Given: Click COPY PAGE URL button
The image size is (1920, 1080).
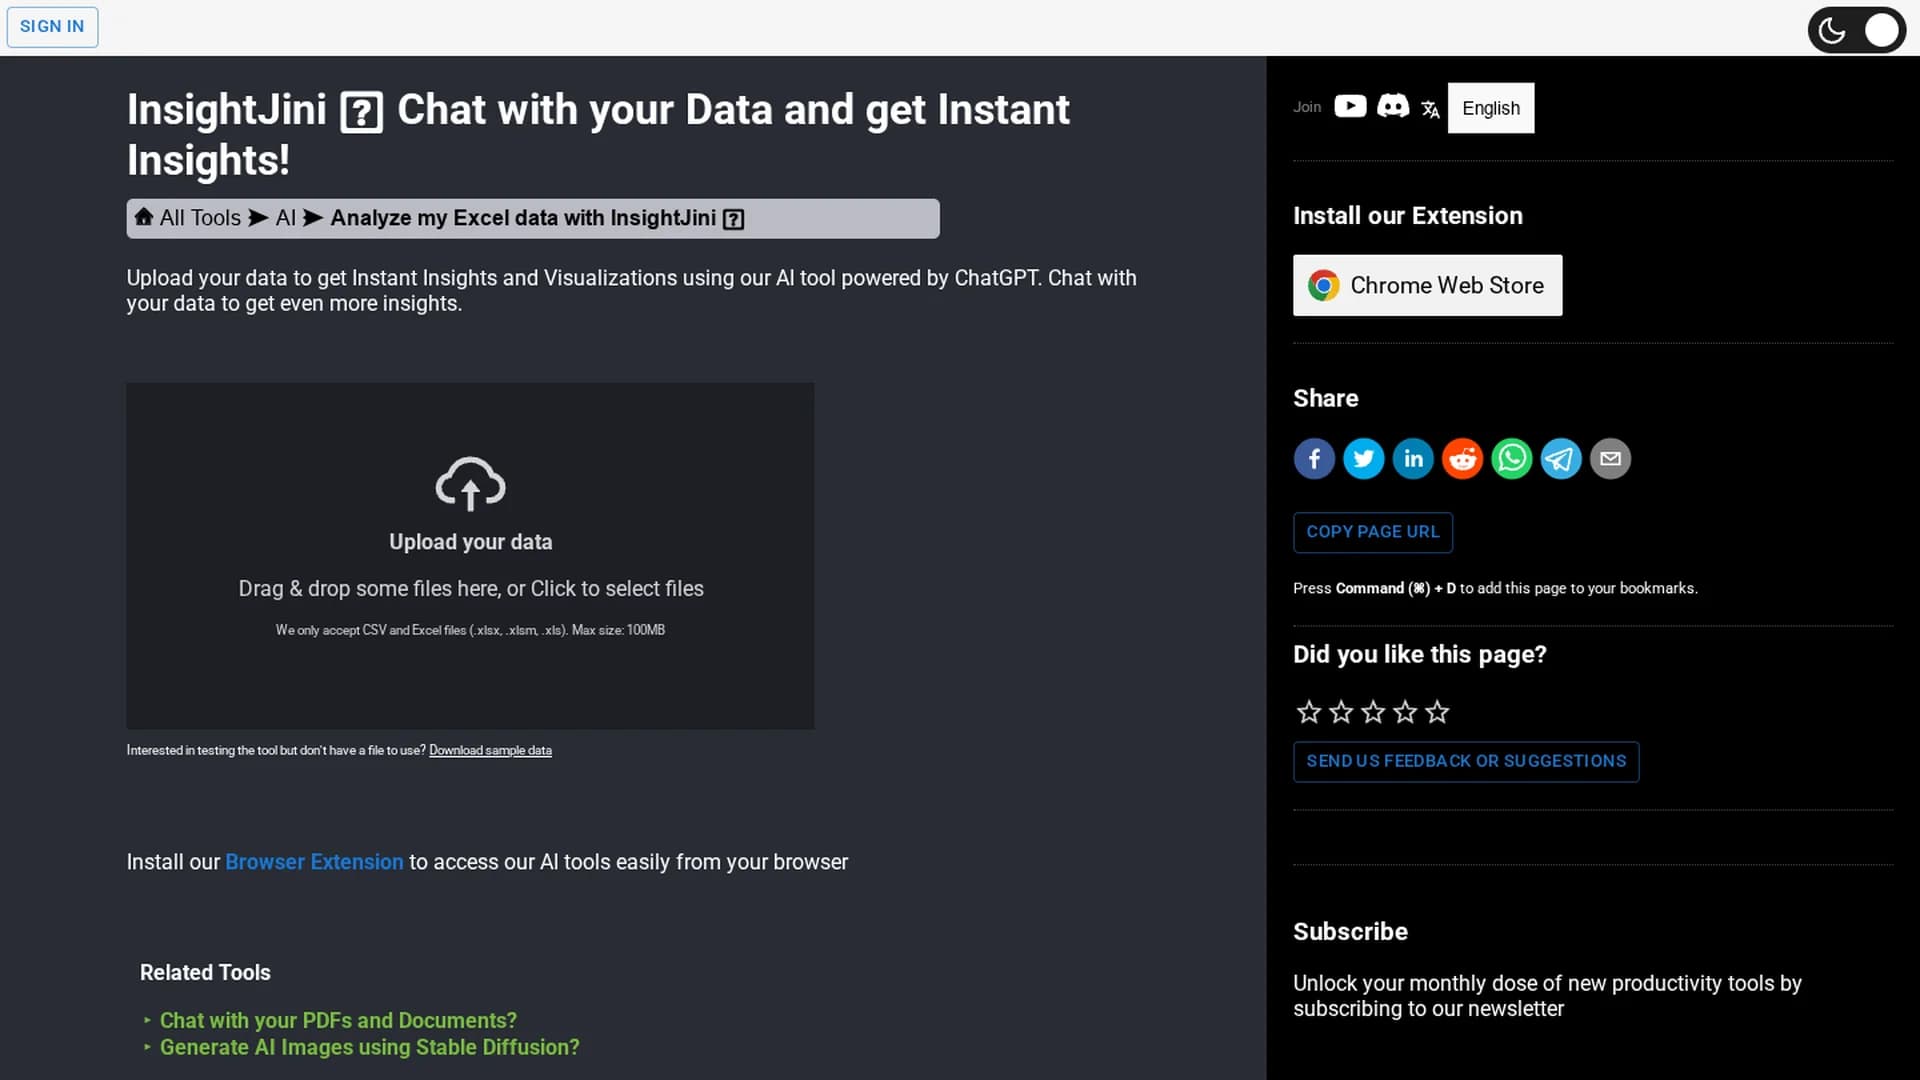Looking at the screenshot, I should point(1372,532).
